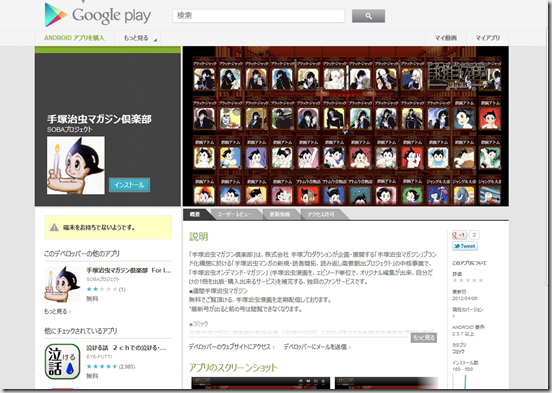Click the Google Play logo
This screenshot has height=393, width=552.
click(98, 15)
